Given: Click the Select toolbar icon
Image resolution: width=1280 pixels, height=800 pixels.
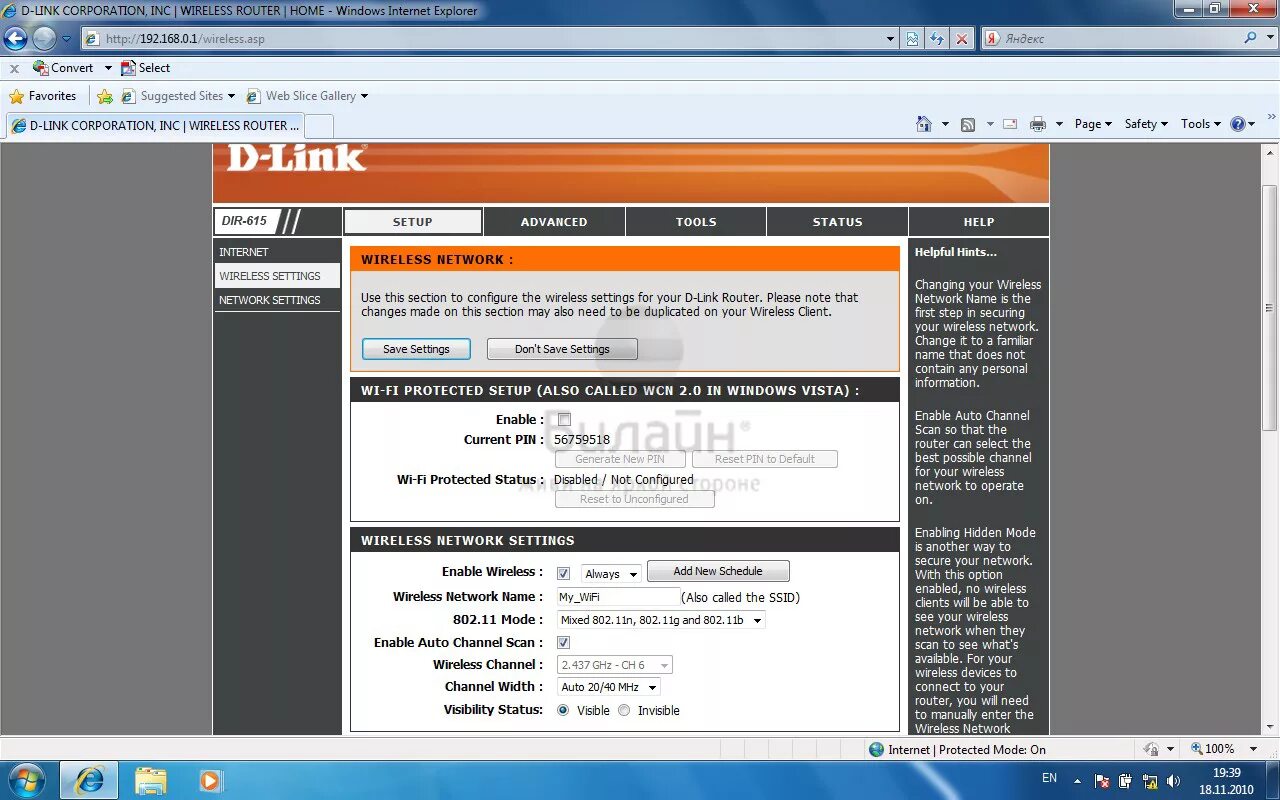Looking at the screenshot, I should (128, 68).
